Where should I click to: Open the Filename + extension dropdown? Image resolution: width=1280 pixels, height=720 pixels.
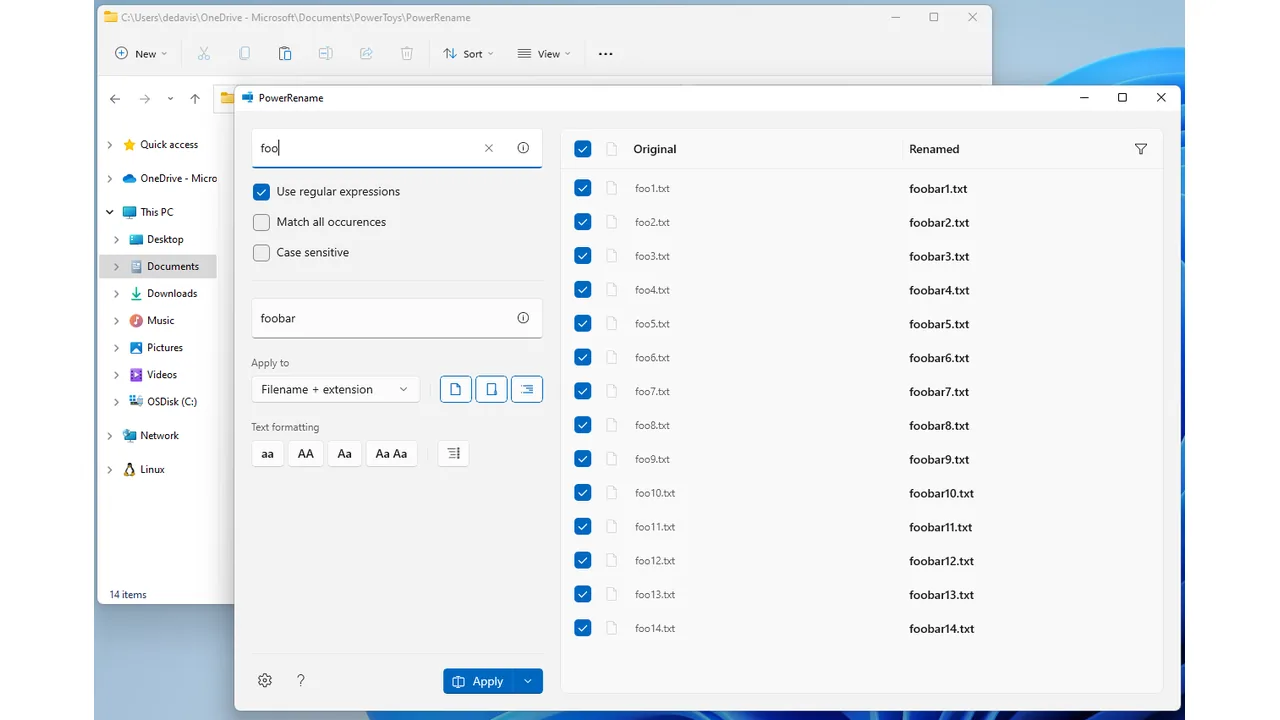tap(335, 389)
